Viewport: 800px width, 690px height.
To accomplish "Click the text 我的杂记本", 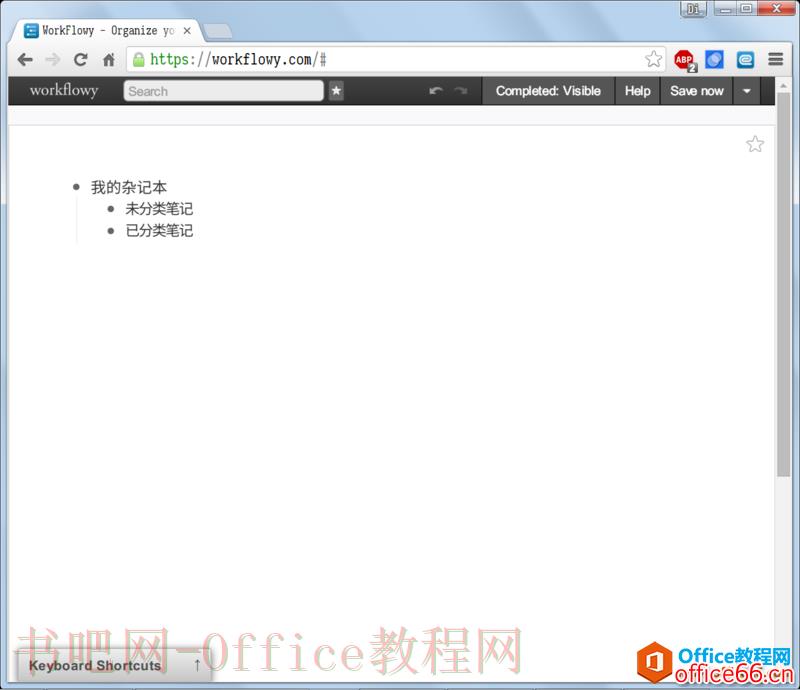I will pyautogui.click(x=129, y=187).
